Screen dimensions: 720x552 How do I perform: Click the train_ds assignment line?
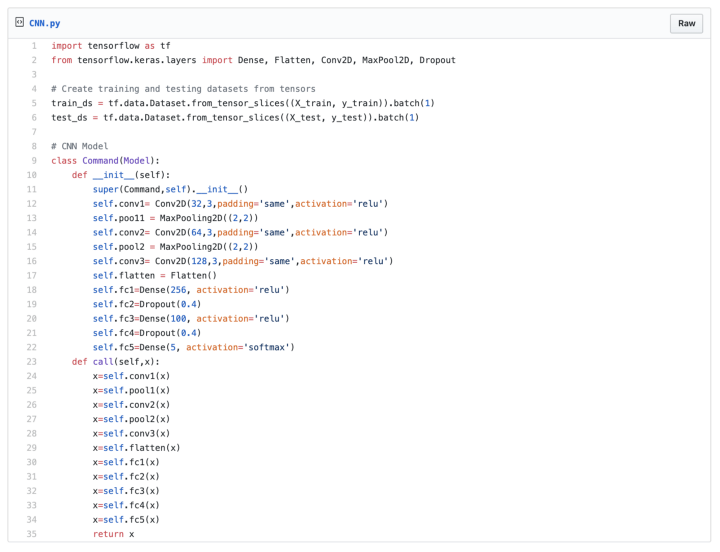click(243, 103)
